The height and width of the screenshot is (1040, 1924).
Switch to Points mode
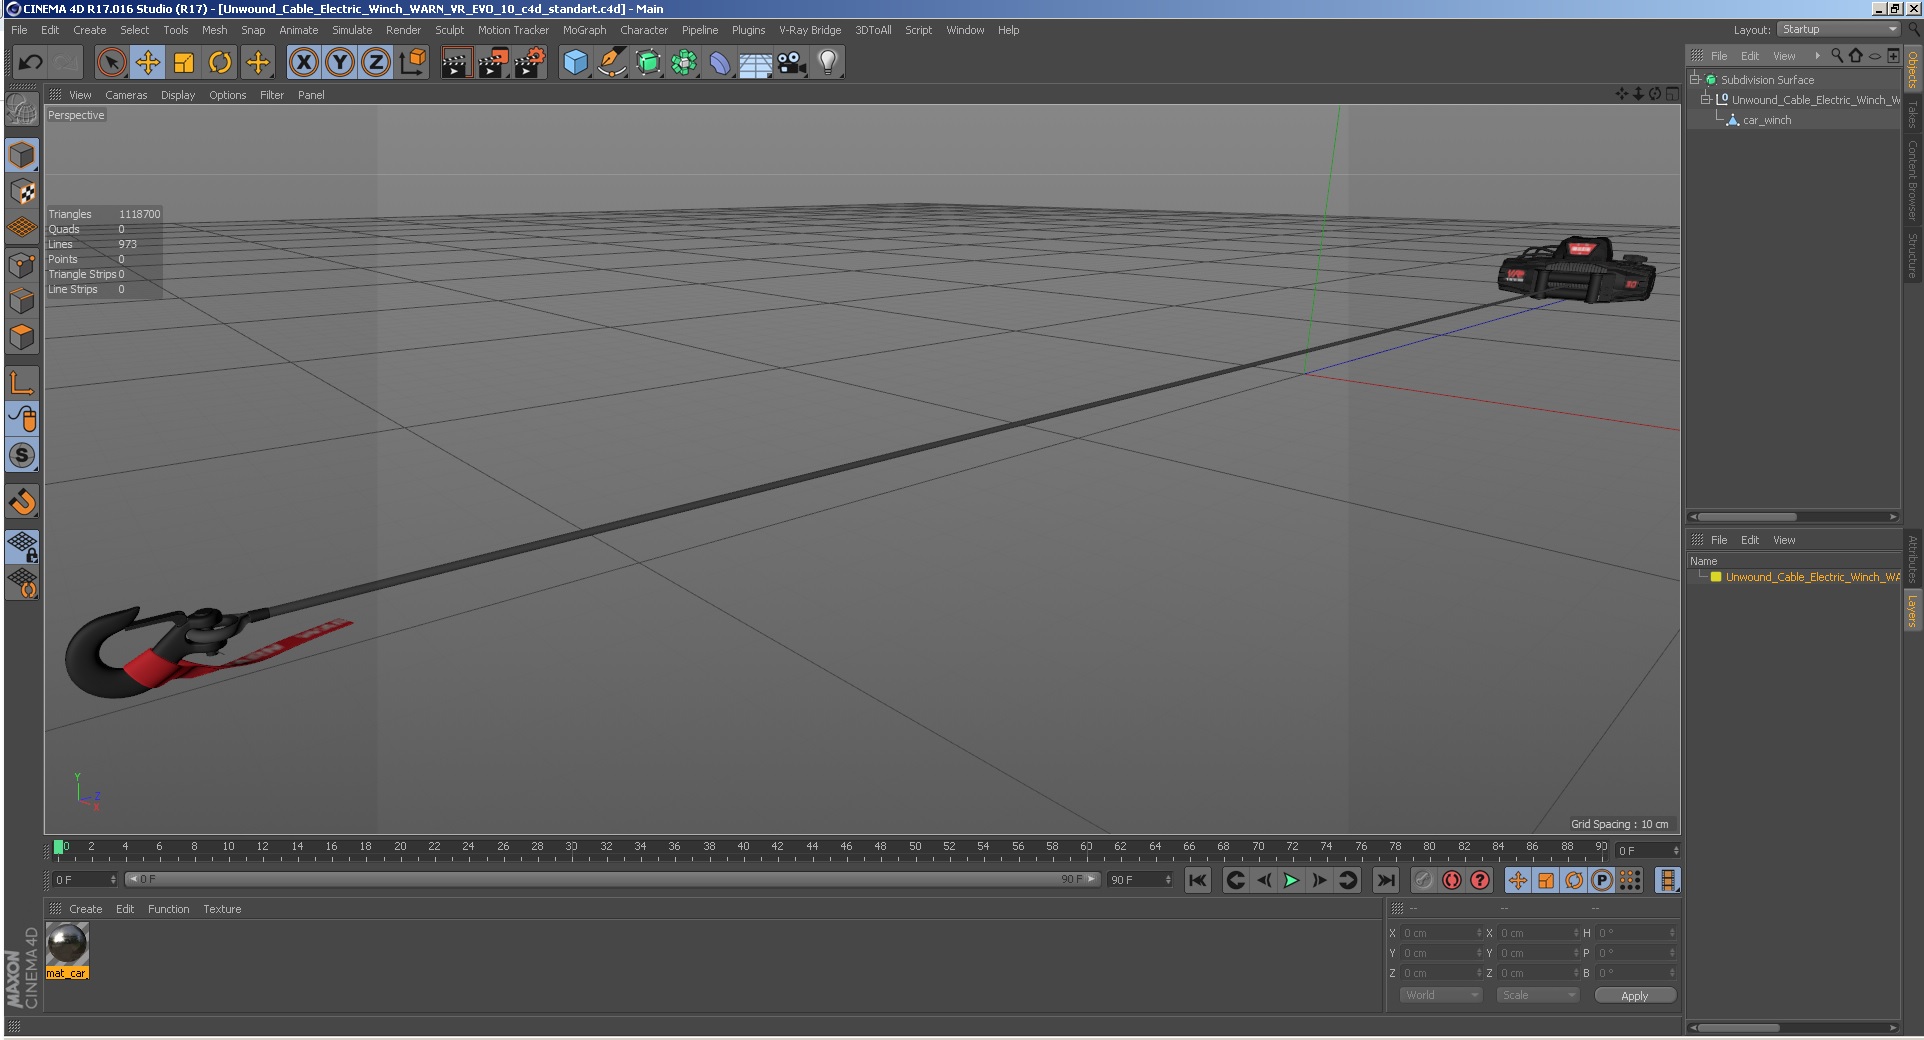[x=22, y=265]
